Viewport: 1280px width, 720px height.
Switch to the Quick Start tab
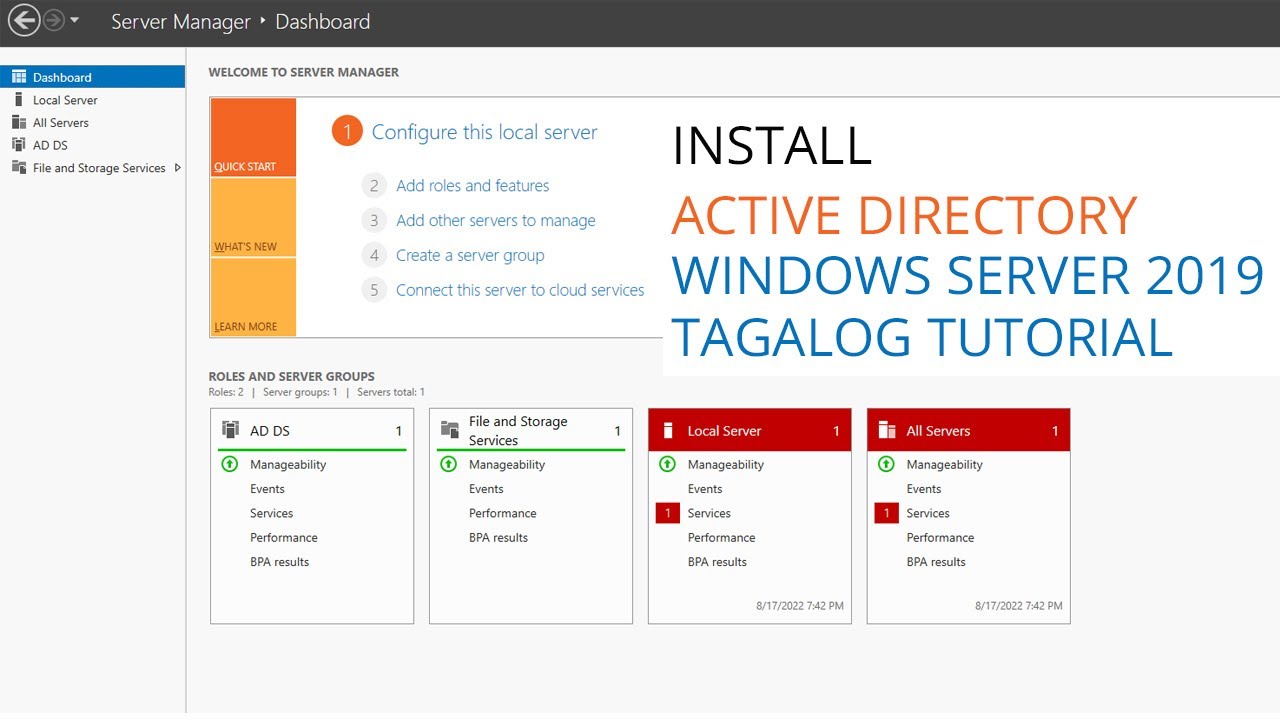click(254, 137)
